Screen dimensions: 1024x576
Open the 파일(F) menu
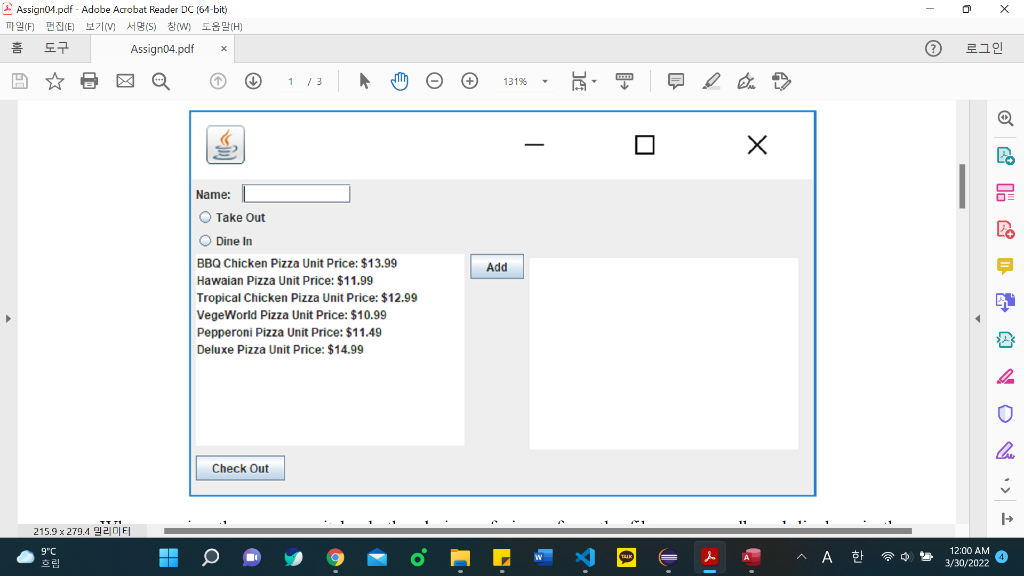click(x=20, y=26)
